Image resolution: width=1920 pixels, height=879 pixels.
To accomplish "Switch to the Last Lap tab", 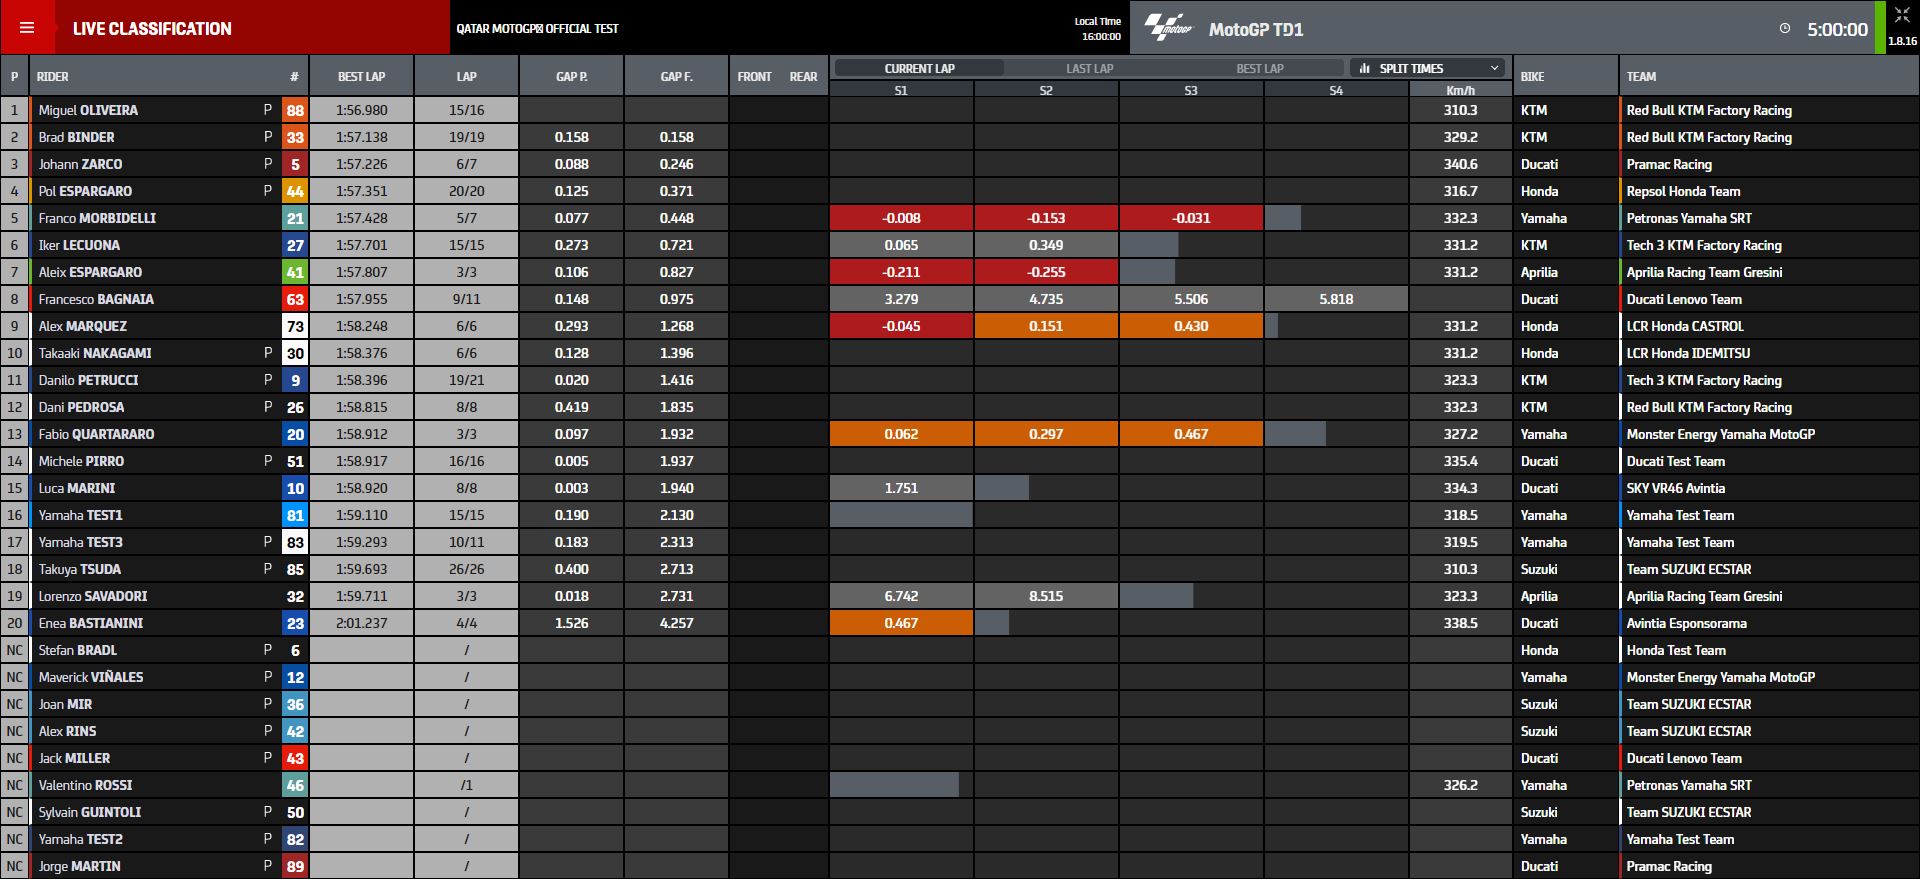I will pyautogui.click(x=1089, y=68).
